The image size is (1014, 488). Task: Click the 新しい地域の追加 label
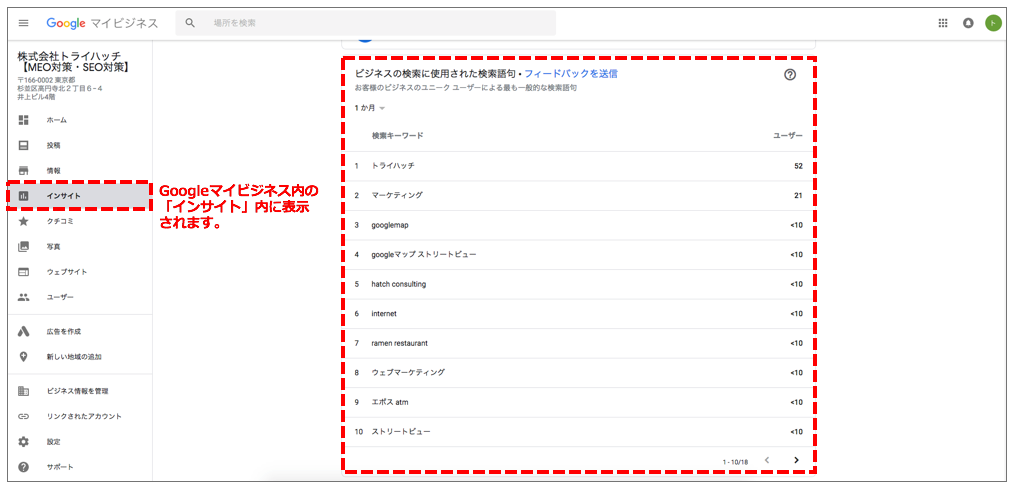coord(74,357)
